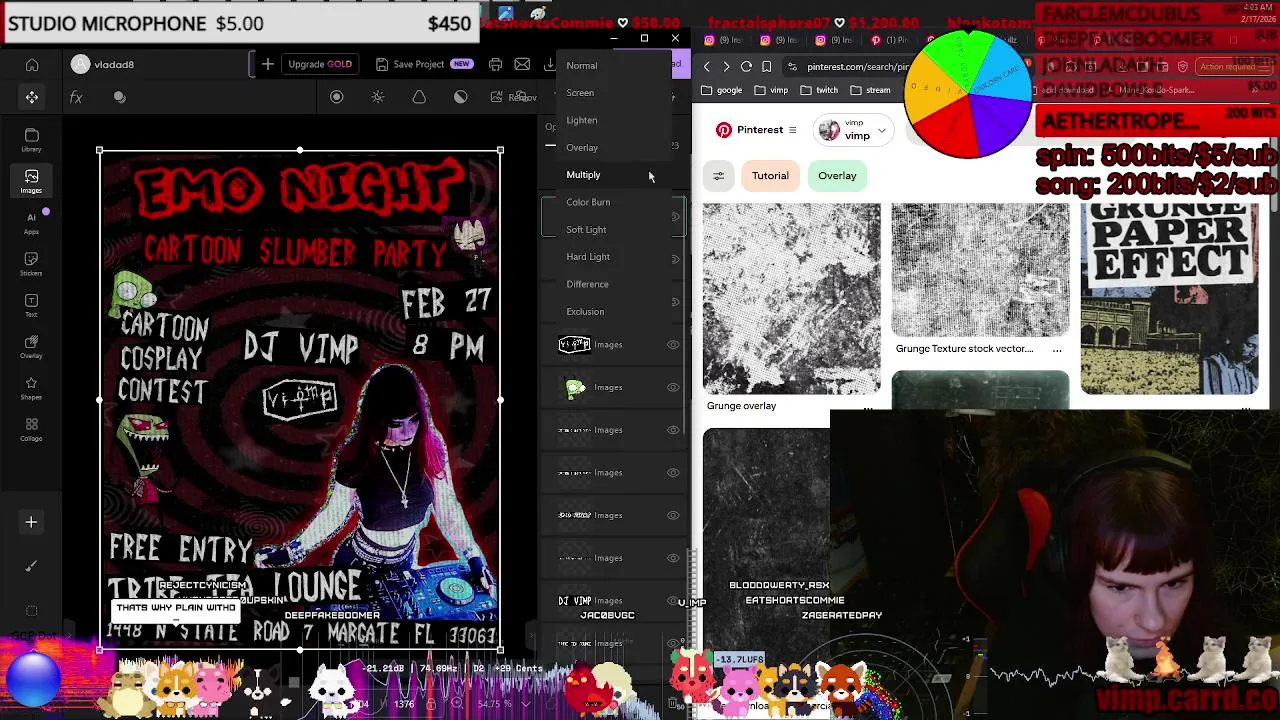Open the Images panel in the sidebar
This screenshot has height=720, width=1280.
[x=32, y=181]
